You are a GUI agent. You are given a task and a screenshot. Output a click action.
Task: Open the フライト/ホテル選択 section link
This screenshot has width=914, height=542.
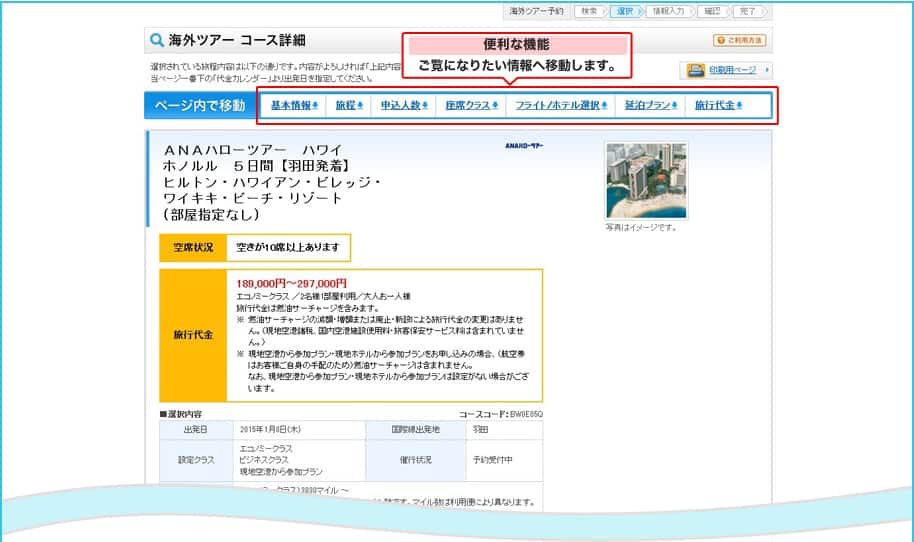coord(561,106)
